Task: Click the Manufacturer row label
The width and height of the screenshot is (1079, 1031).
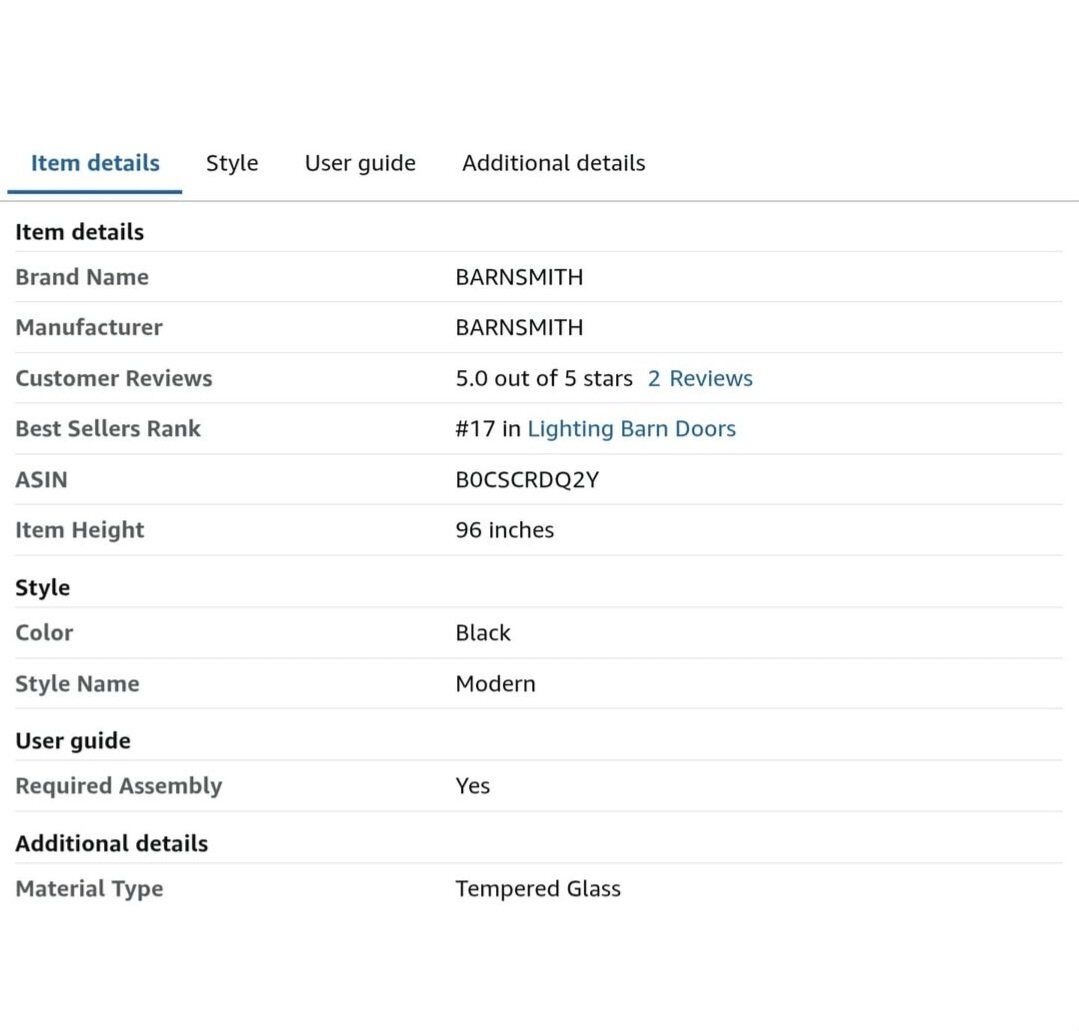Action: tap(89, 328)
